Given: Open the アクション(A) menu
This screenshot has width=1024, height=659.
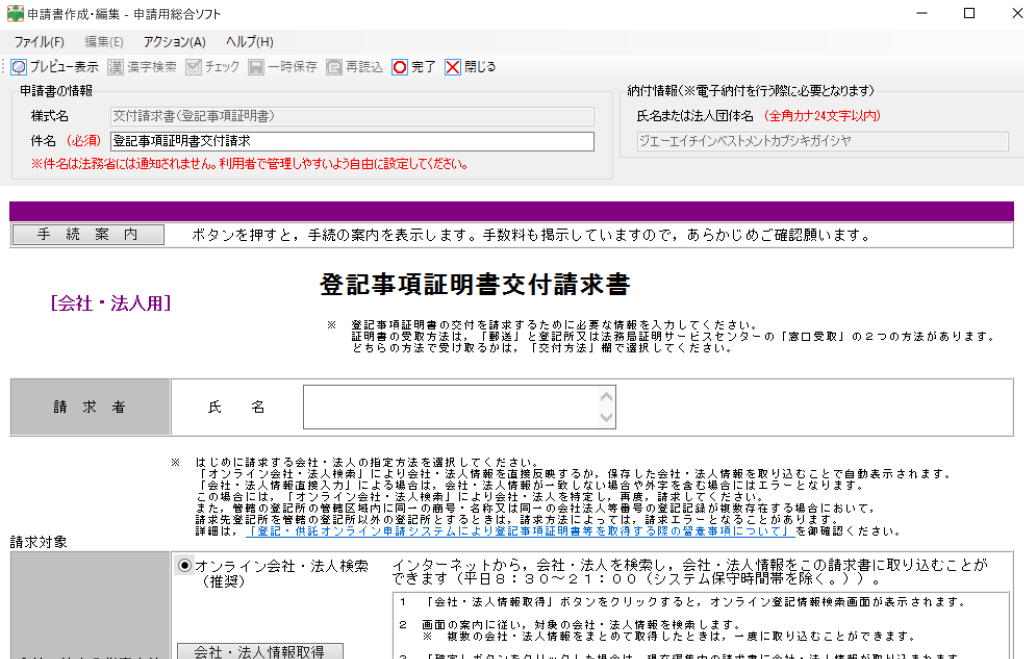Looking at the screenshot, I should click(x=174, y=42).
